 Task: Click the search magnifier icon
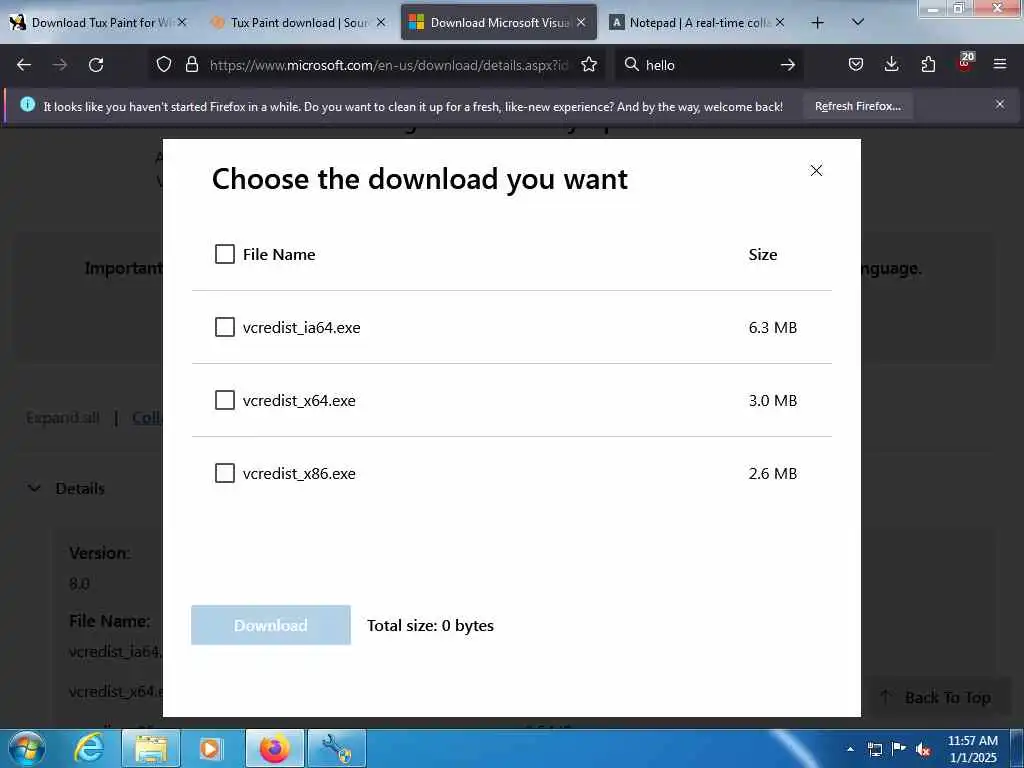[632, 65]
